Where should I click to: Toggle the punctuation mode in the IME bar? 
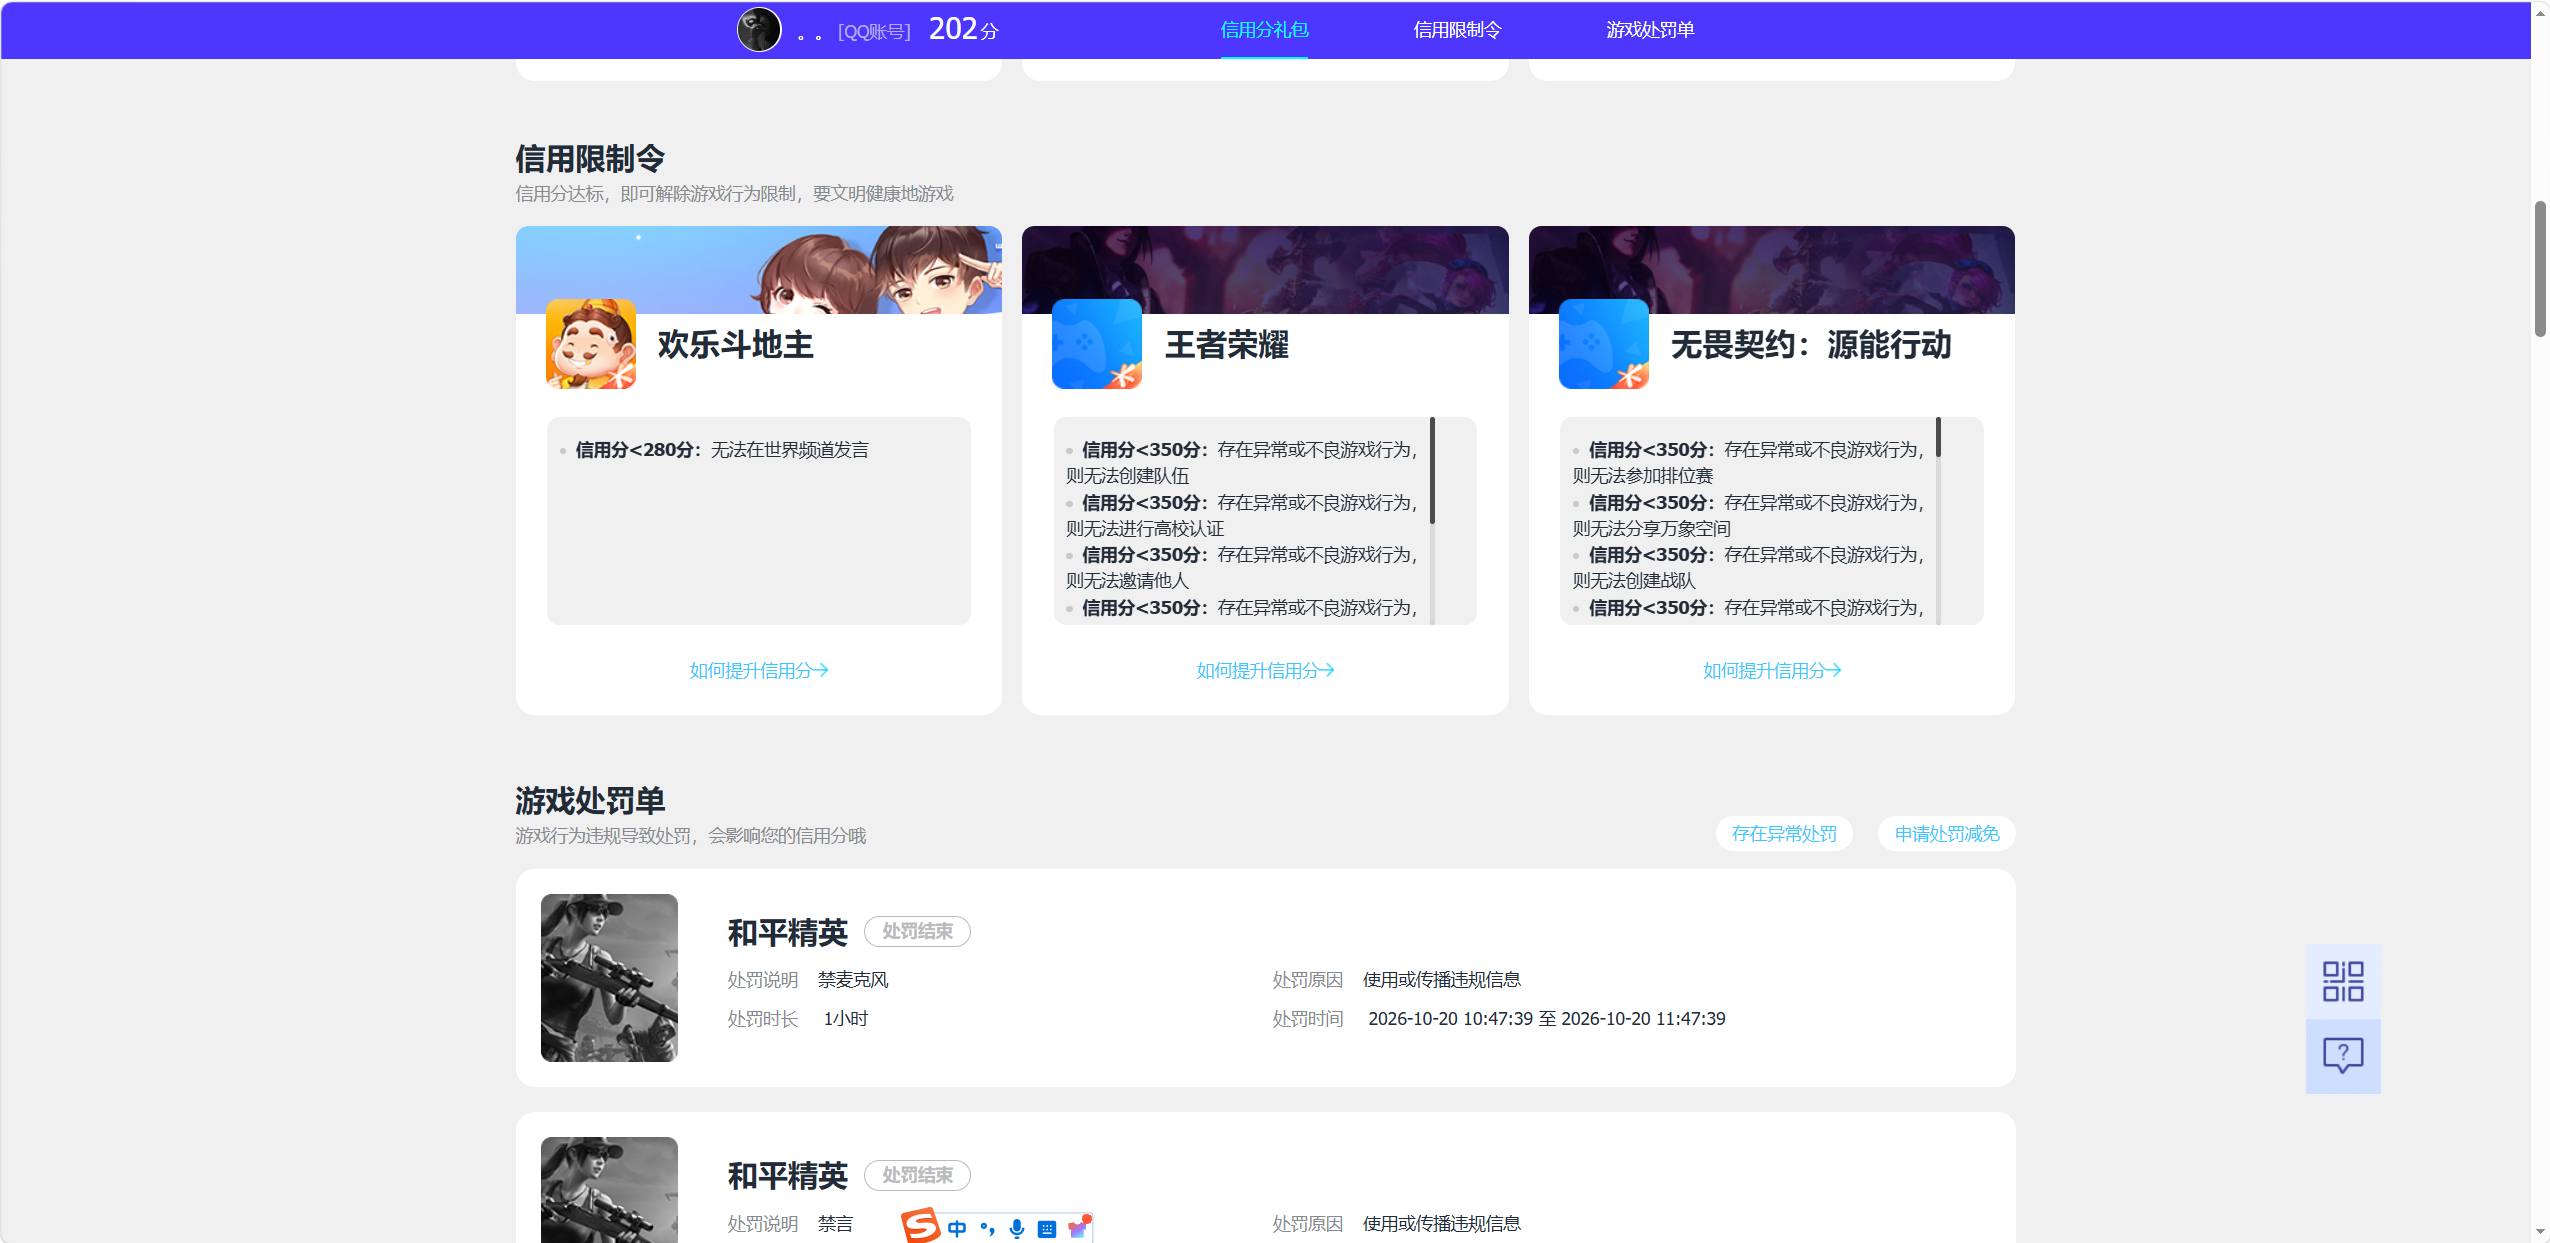point(987,1229)
